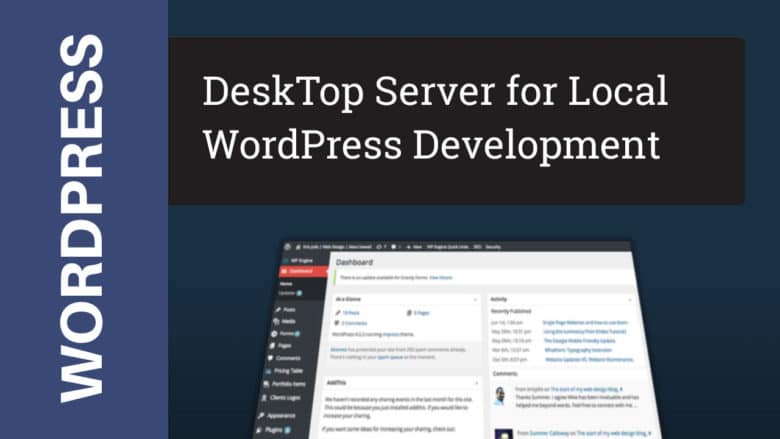Screen dimensions: 780x439
Task: Click the Appearance paintbrush icon in sidebar
Action: 261,416
